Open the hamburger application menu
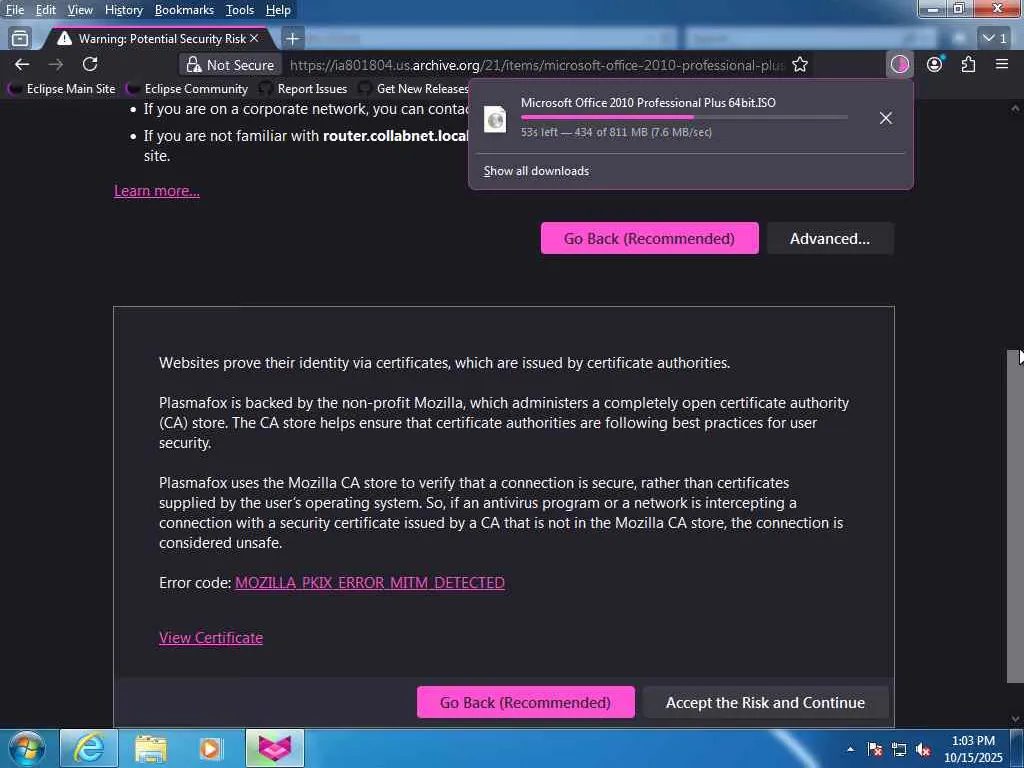This screenshot has height=768, width=1024. [x=1002, y=64]
